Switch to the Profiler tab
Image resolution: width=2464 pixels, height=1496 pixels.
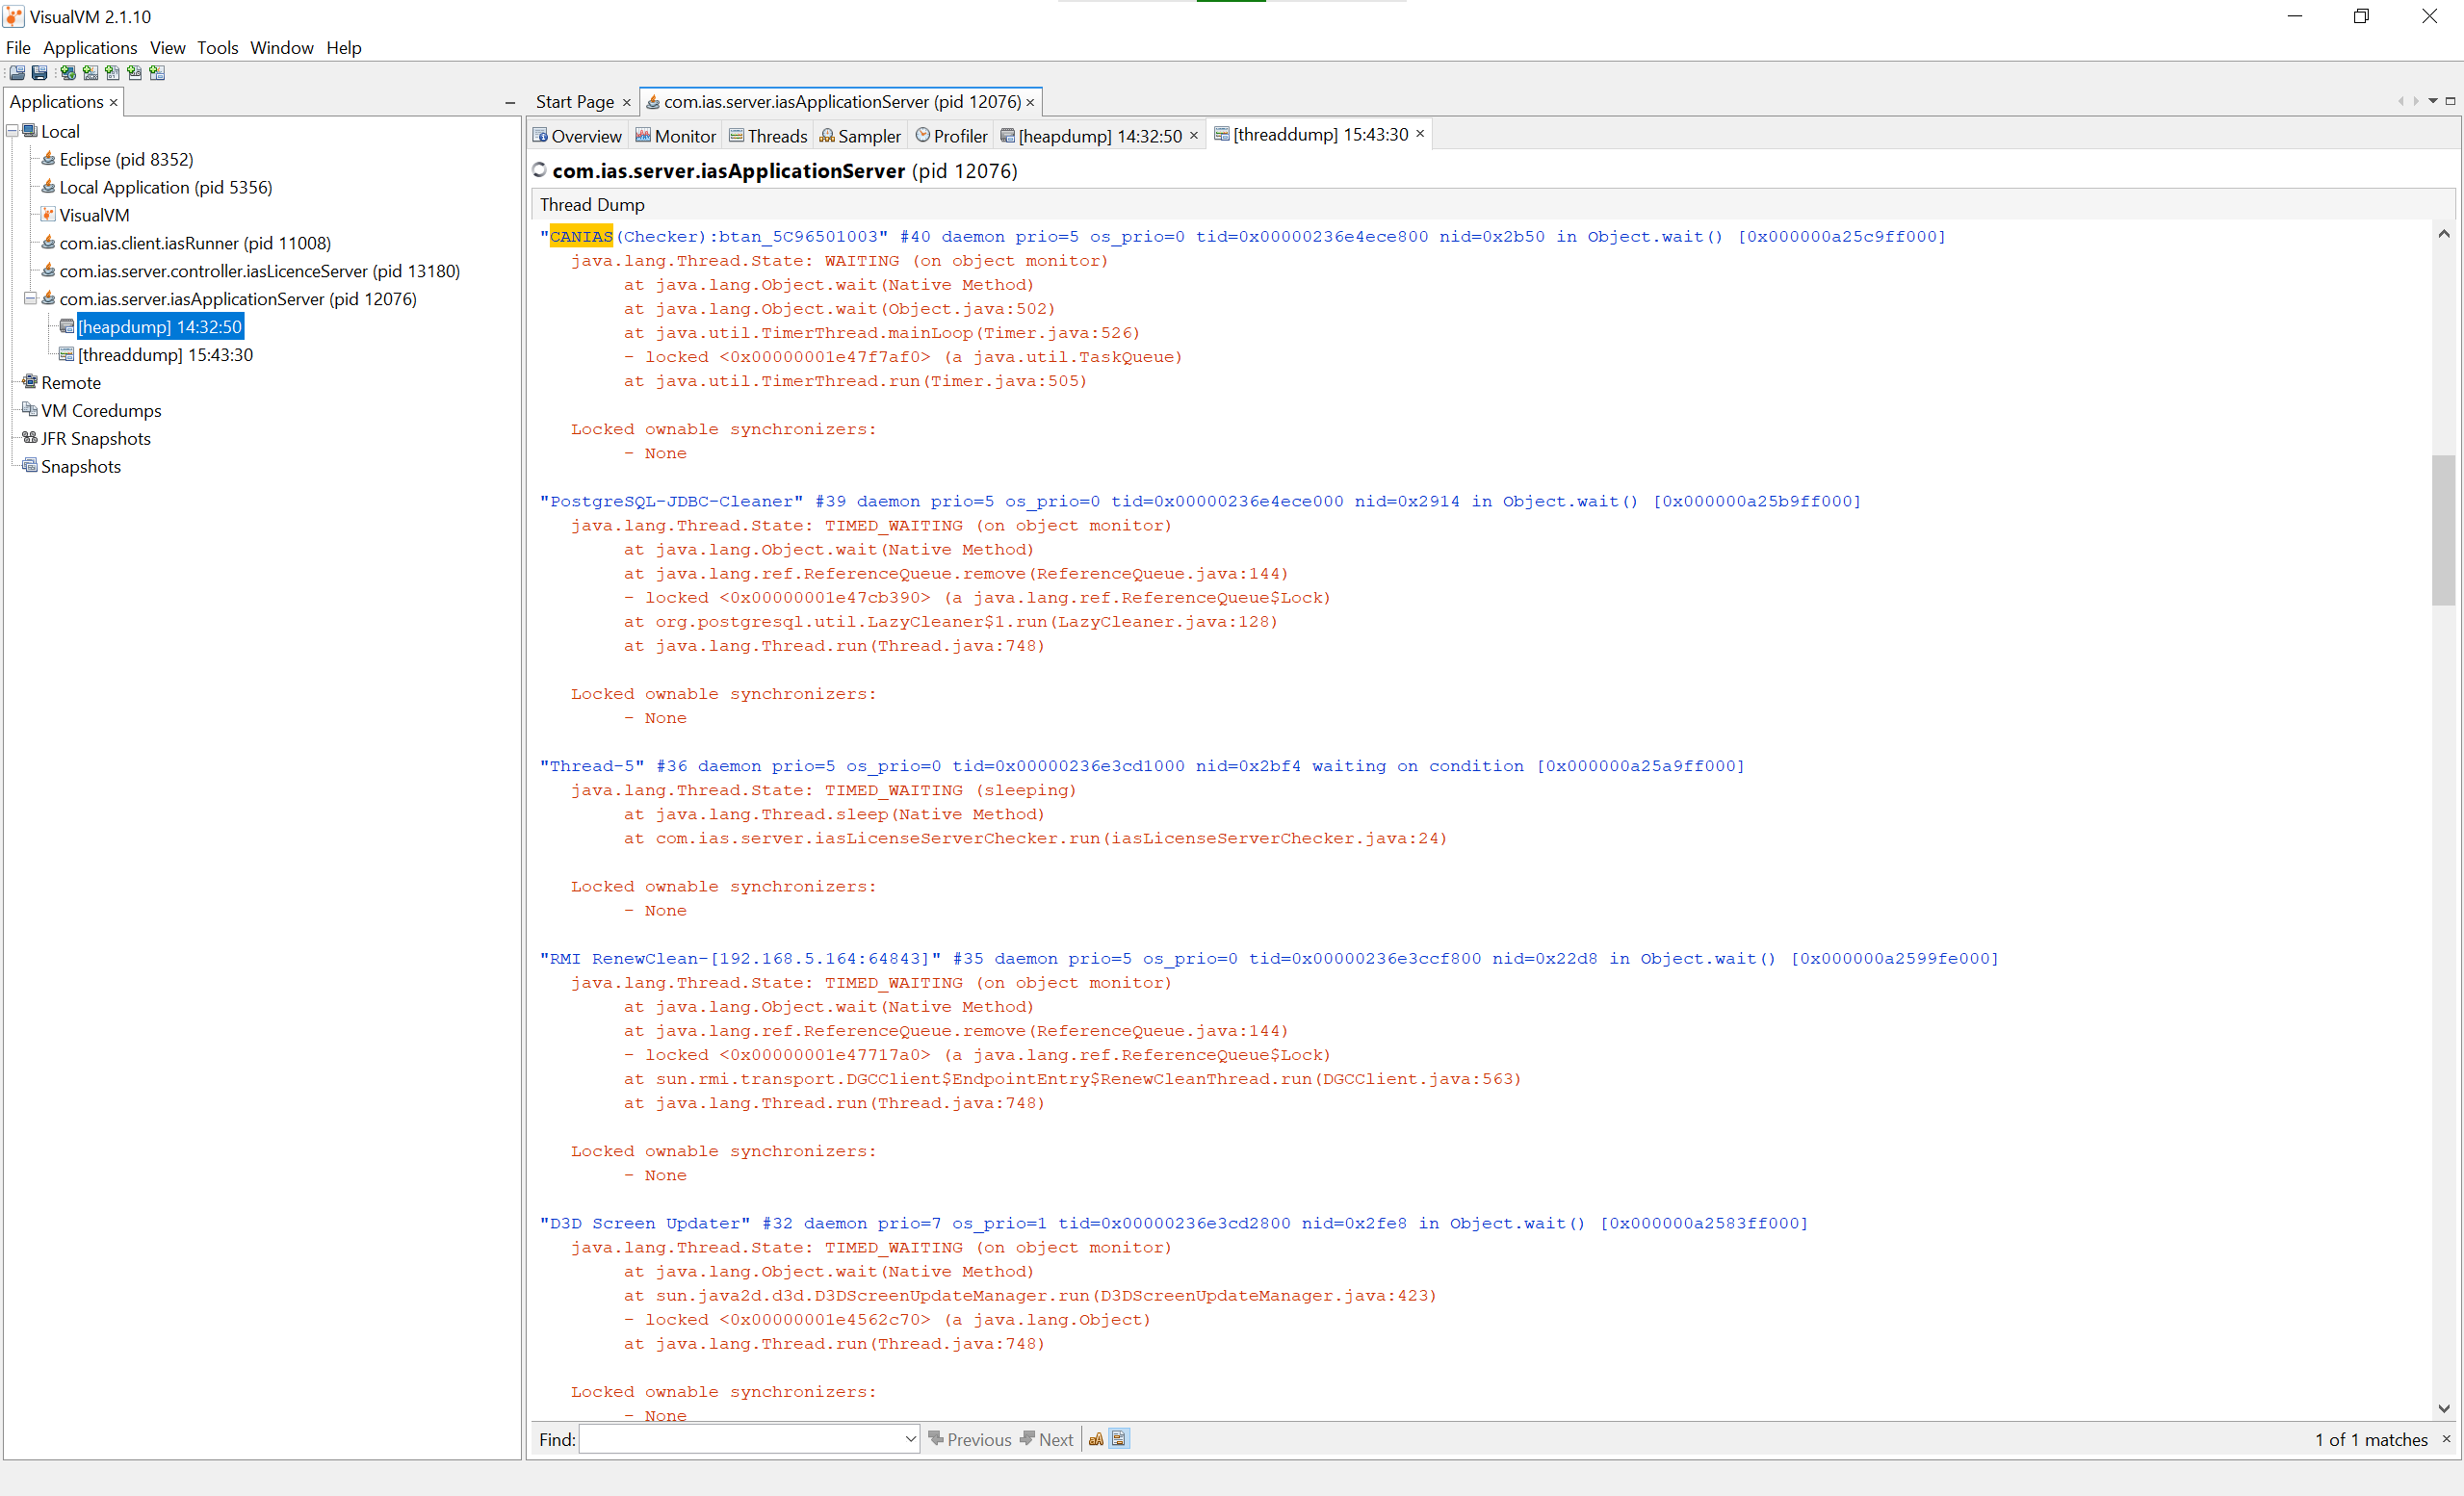[952, 136]
